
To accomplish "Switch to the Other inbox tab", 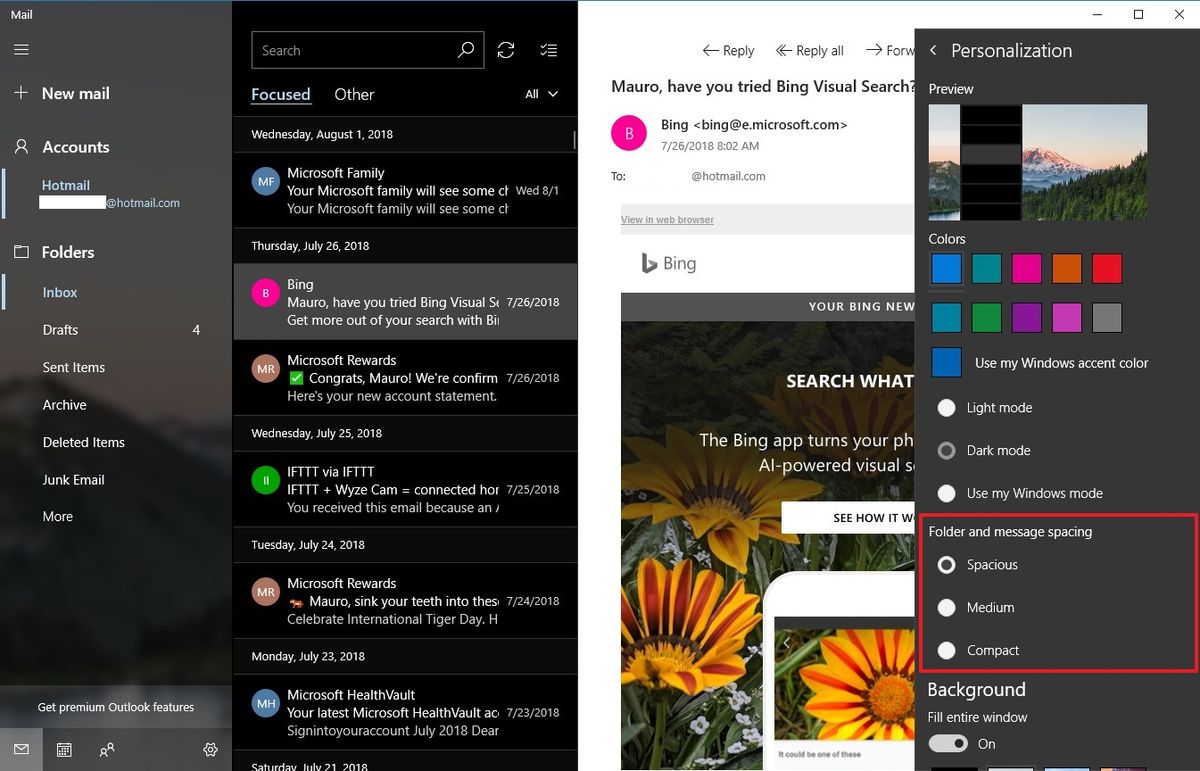I will click(354, 93).
